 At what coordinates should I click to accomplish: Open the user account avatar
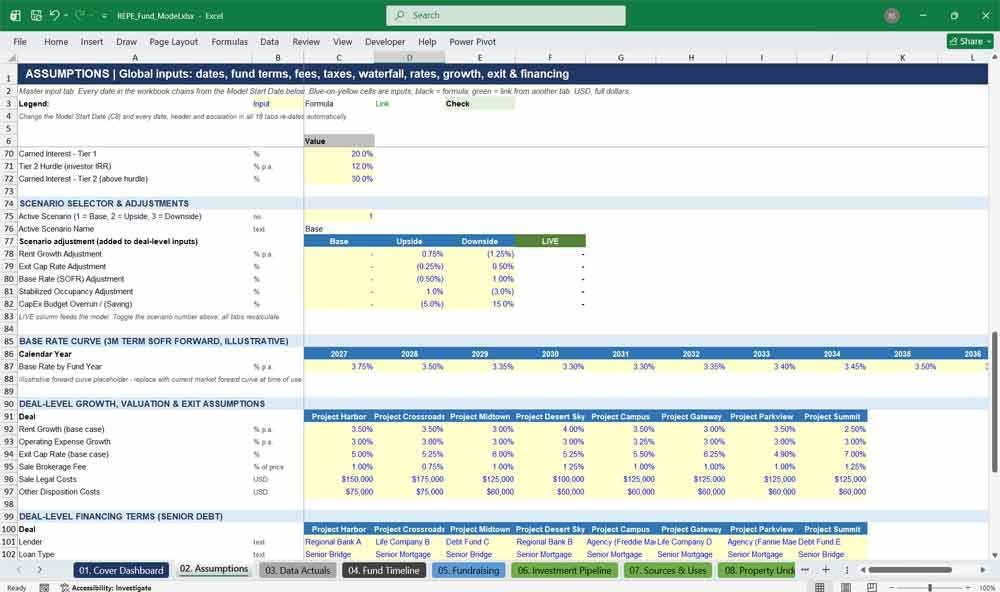tap(892, 15)
